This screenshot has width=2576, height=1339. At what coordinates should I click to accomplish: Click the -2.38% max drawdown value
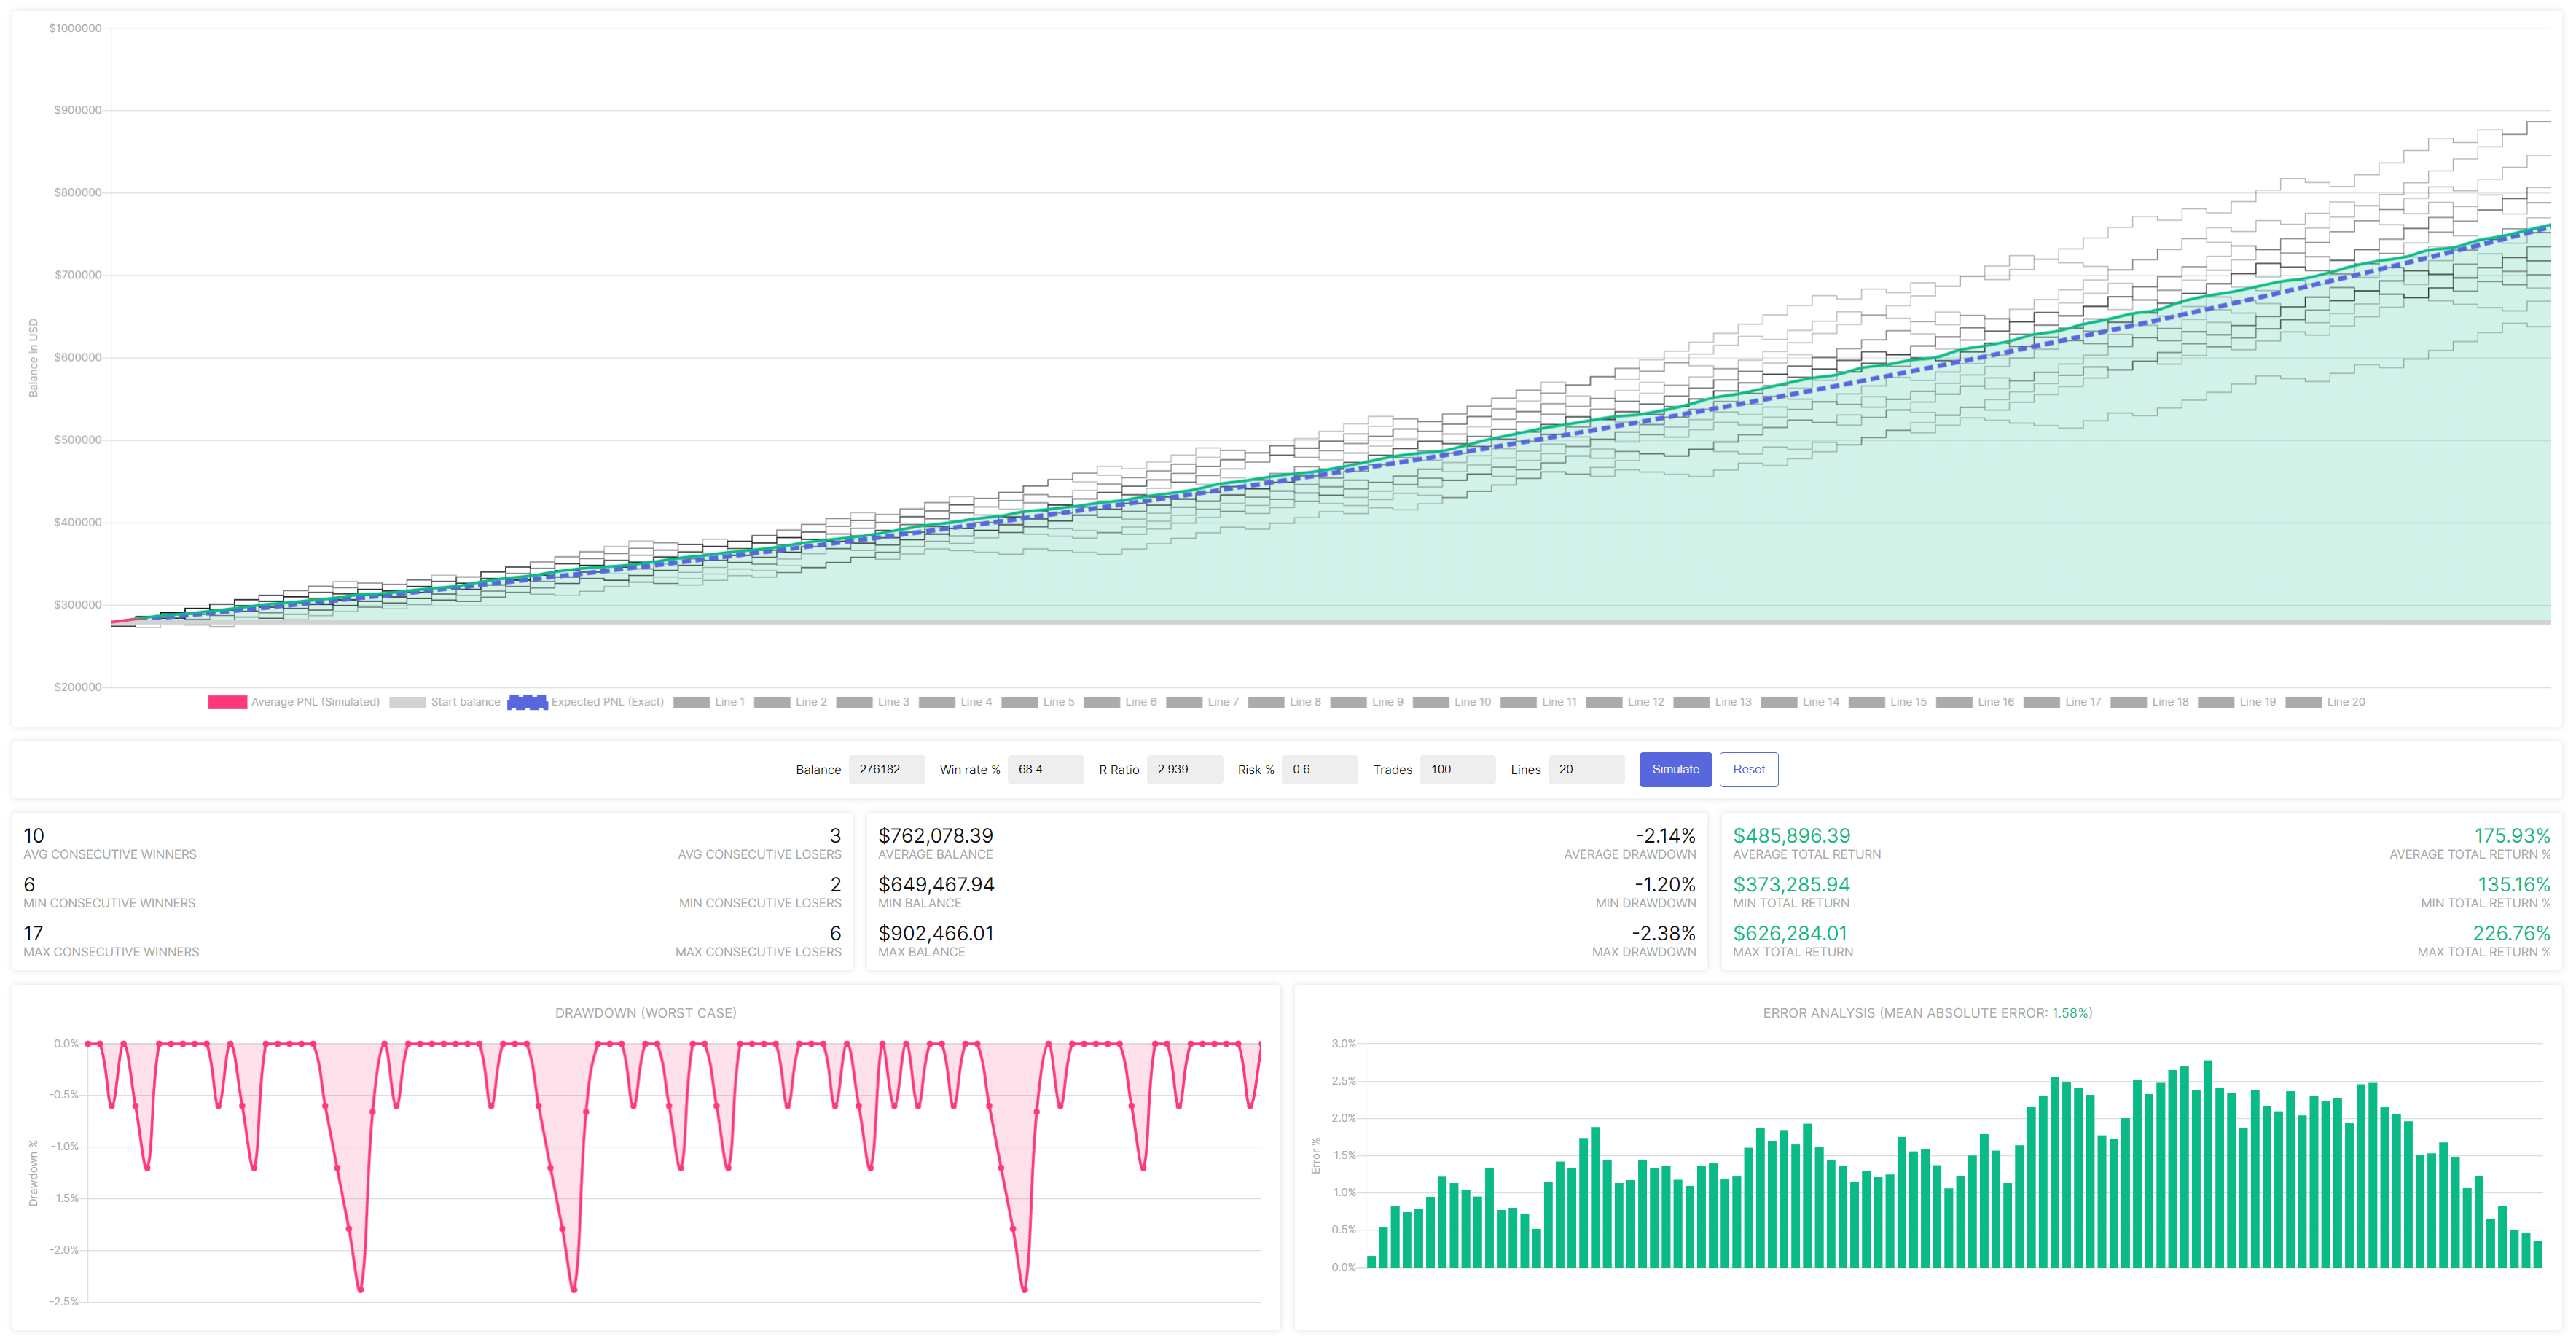(x=1664, y=934)
